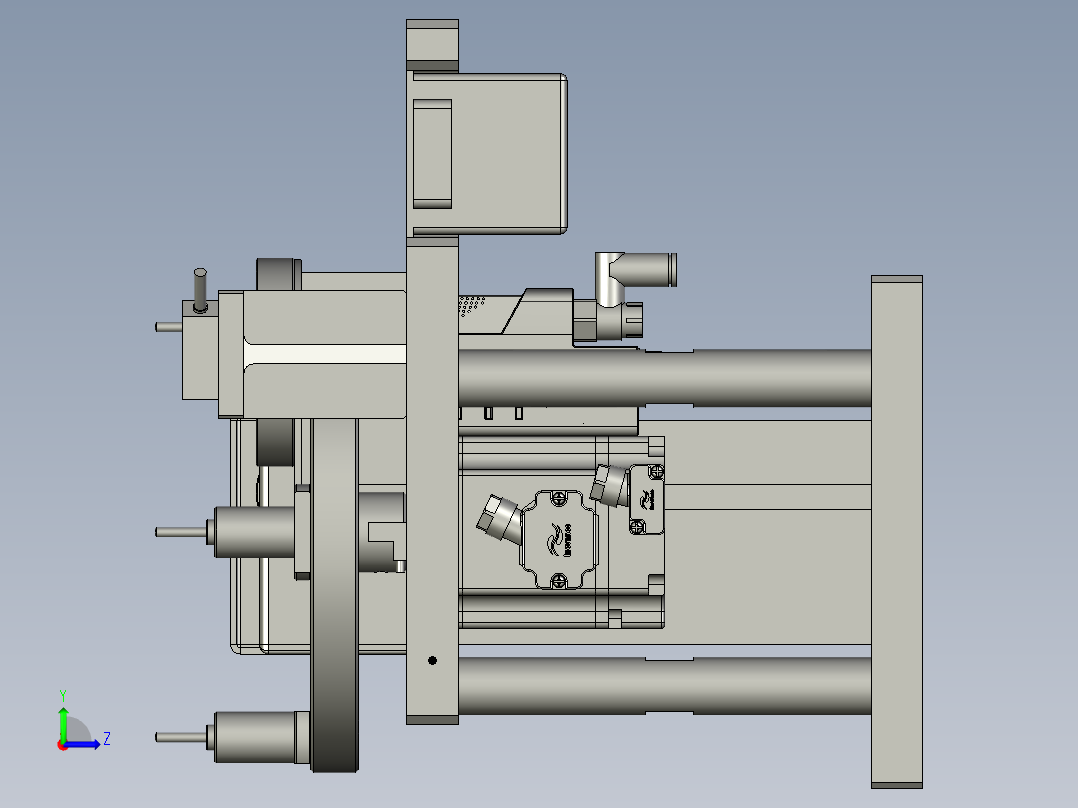The image size is (1078, 808).
Task: Select the large octagonal motor connector cover
Action: pos(558,539)
